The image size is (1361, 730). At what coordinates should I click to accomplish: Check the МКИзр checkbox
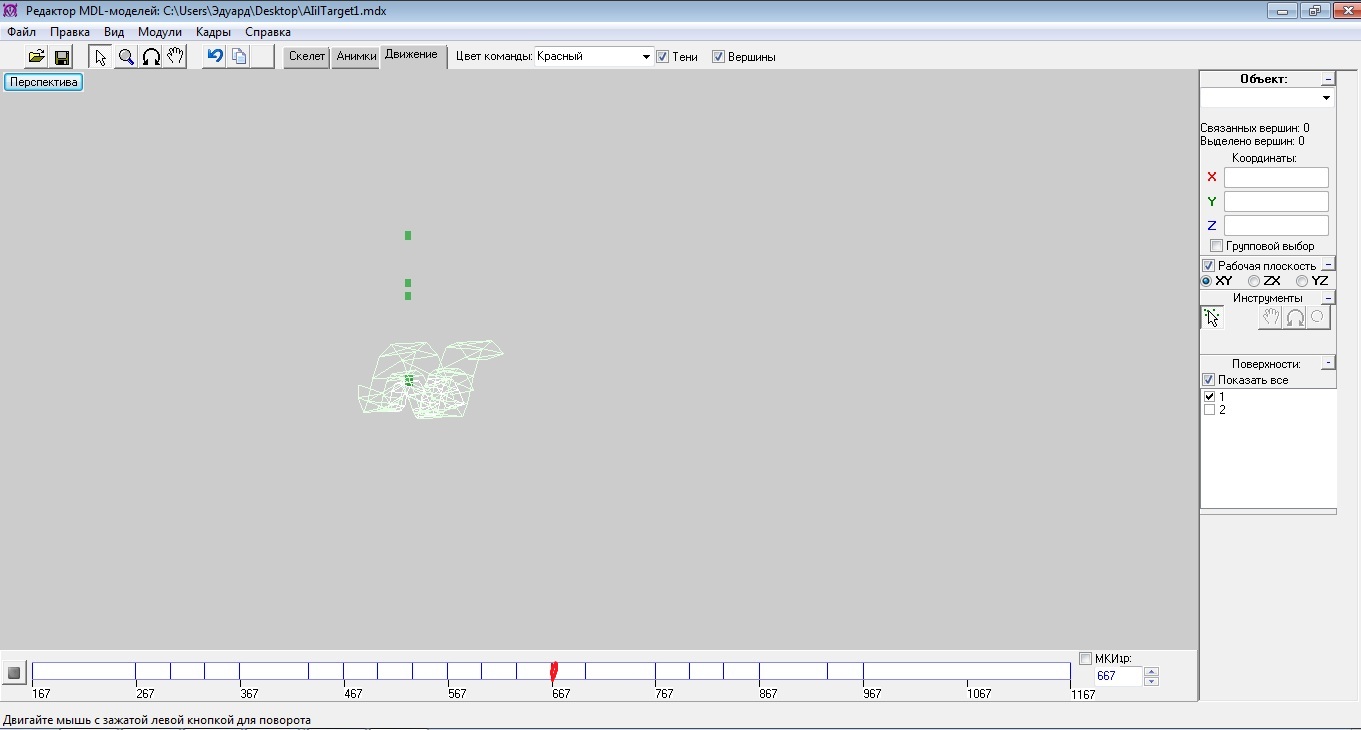click(1086, 658)
